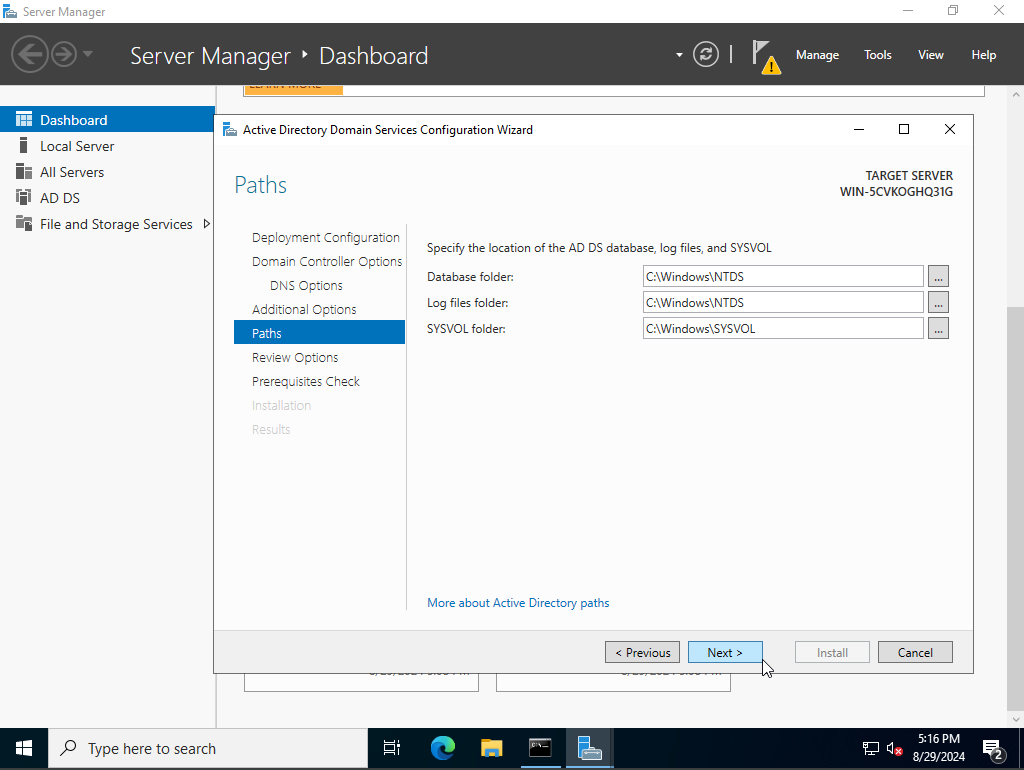
Task: Expand the File and Storage Services arrow
Action: click(x=206, y=224)
